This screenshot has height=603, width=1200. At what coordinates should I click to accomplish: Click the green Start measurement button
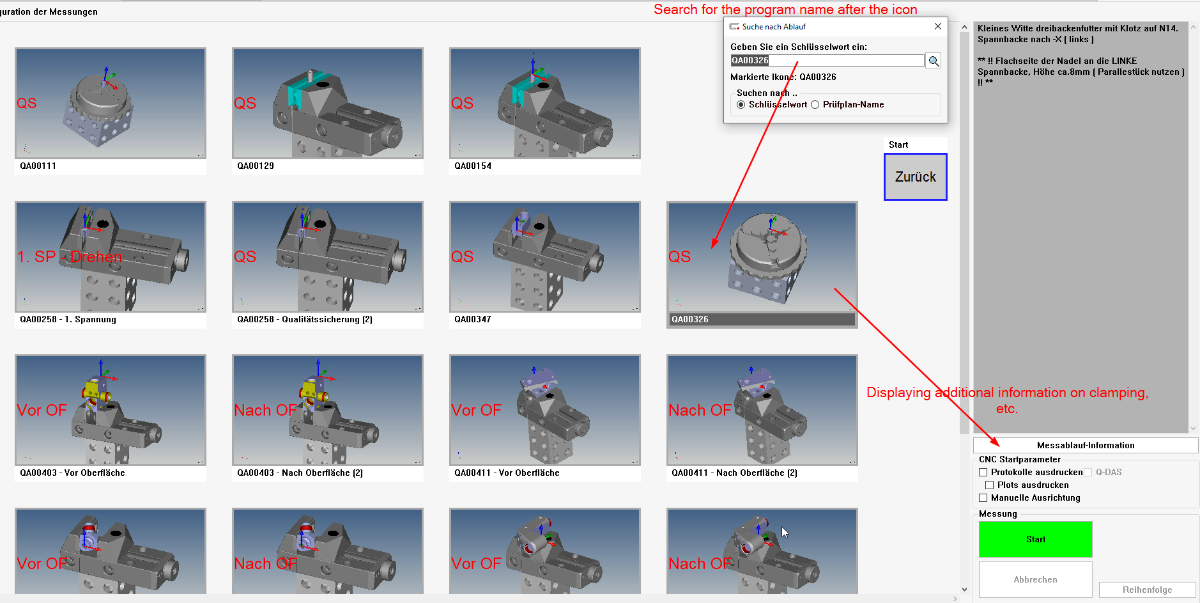click(x=1036, y=539)
